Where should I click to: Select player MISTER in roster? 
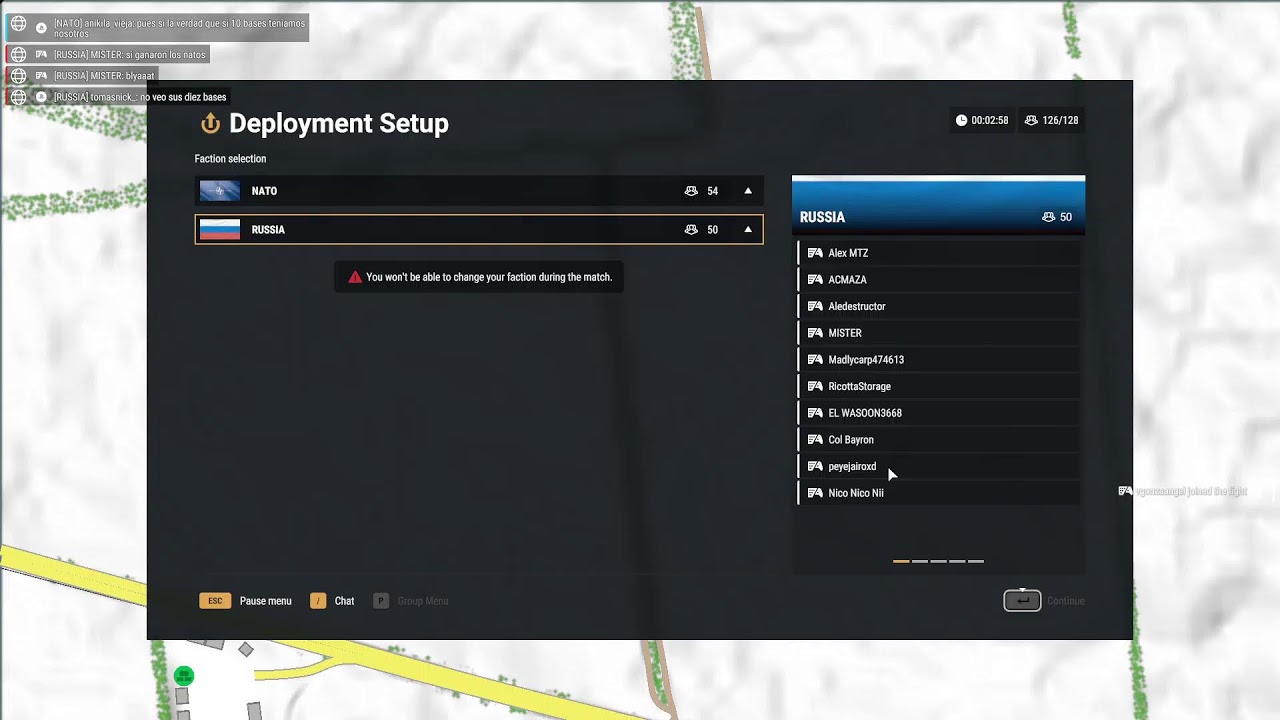(938, 333)
